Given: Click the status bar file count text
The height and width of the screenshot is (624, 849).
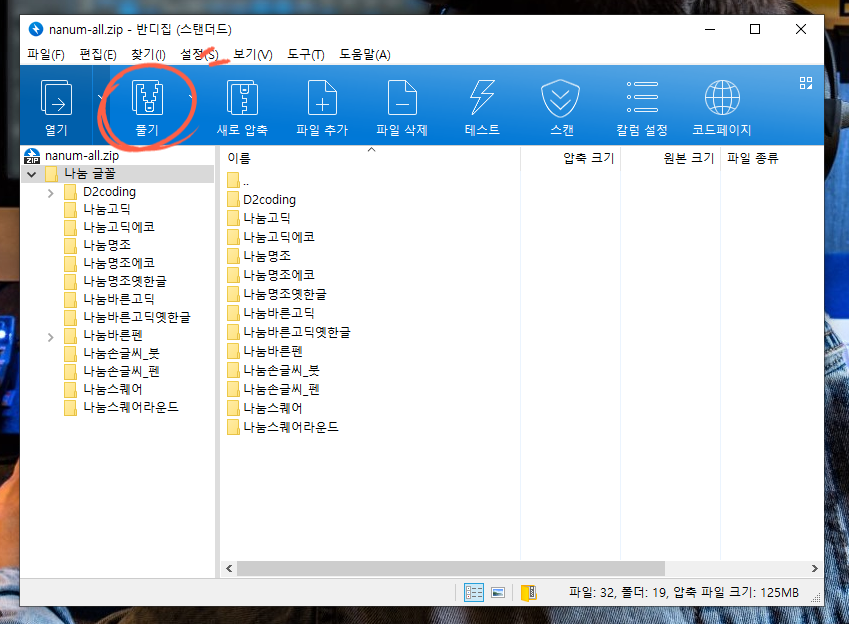Looking at the screenshot, I should coord(684,593).
